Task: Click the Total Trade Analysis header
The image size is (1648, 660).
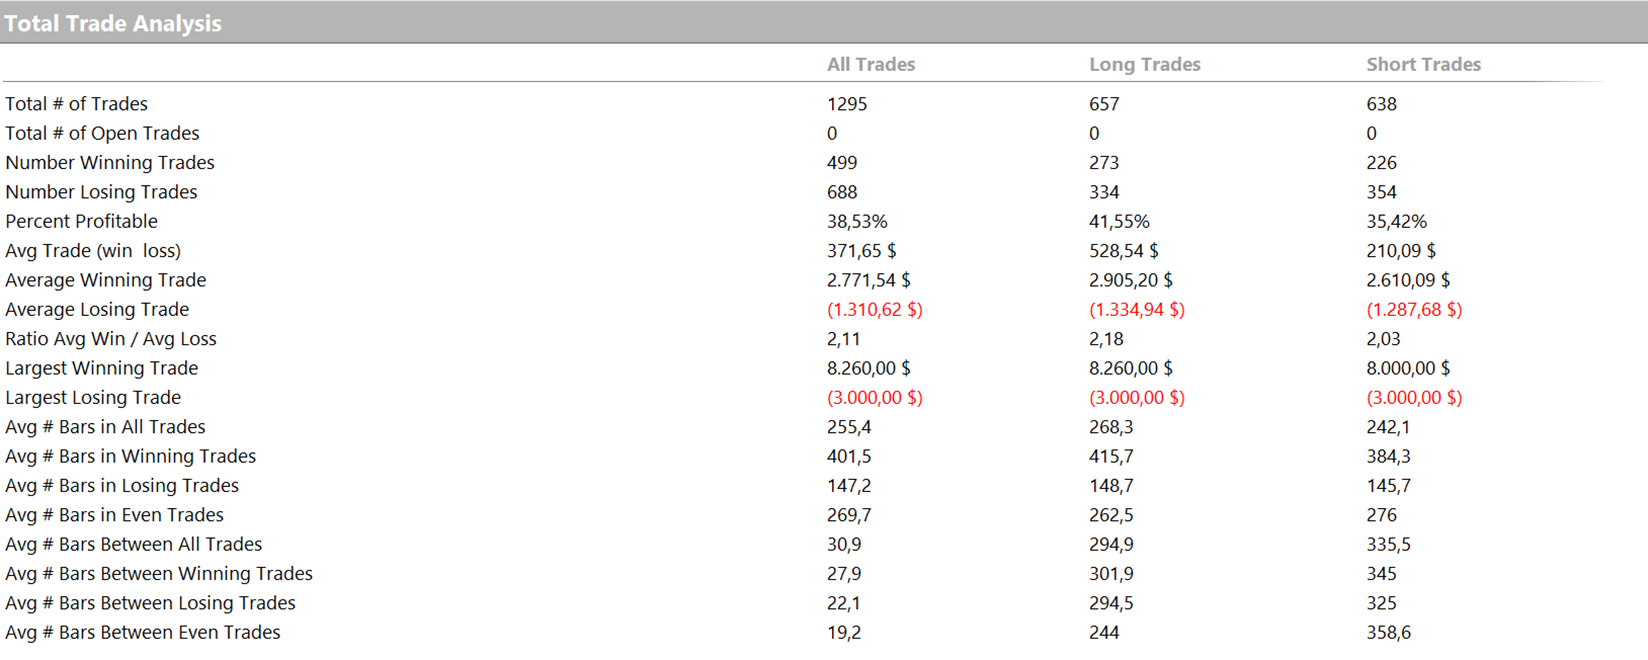Action: [x=113, y=23]
